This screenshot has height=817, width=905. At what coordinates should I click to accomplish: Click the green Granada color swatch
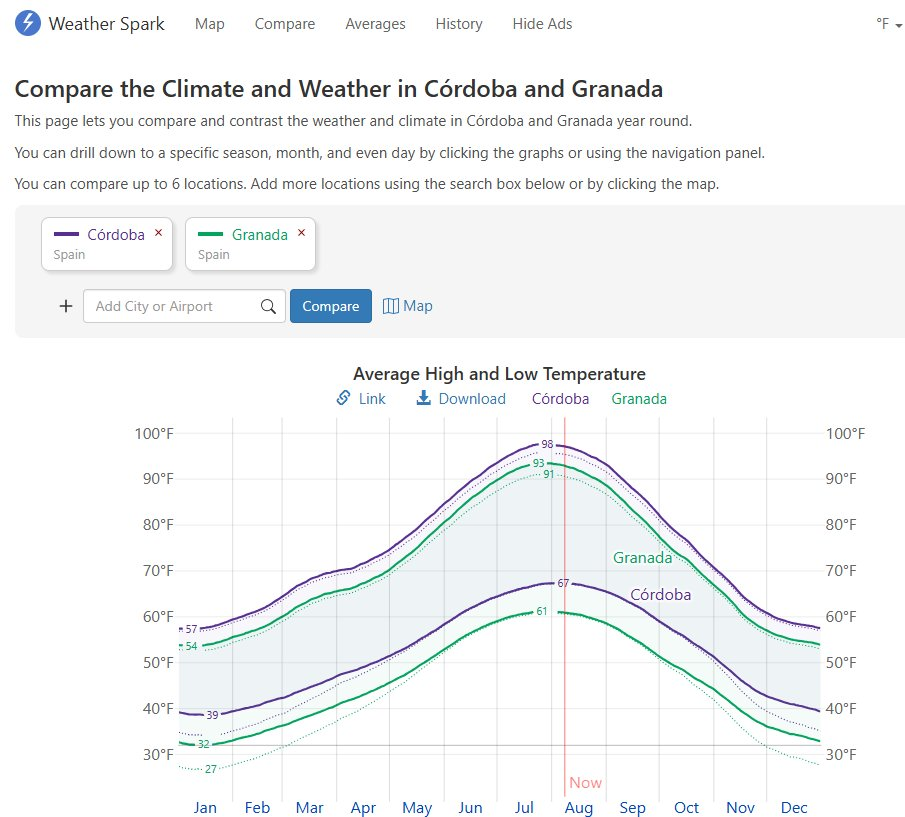(211, 235)
